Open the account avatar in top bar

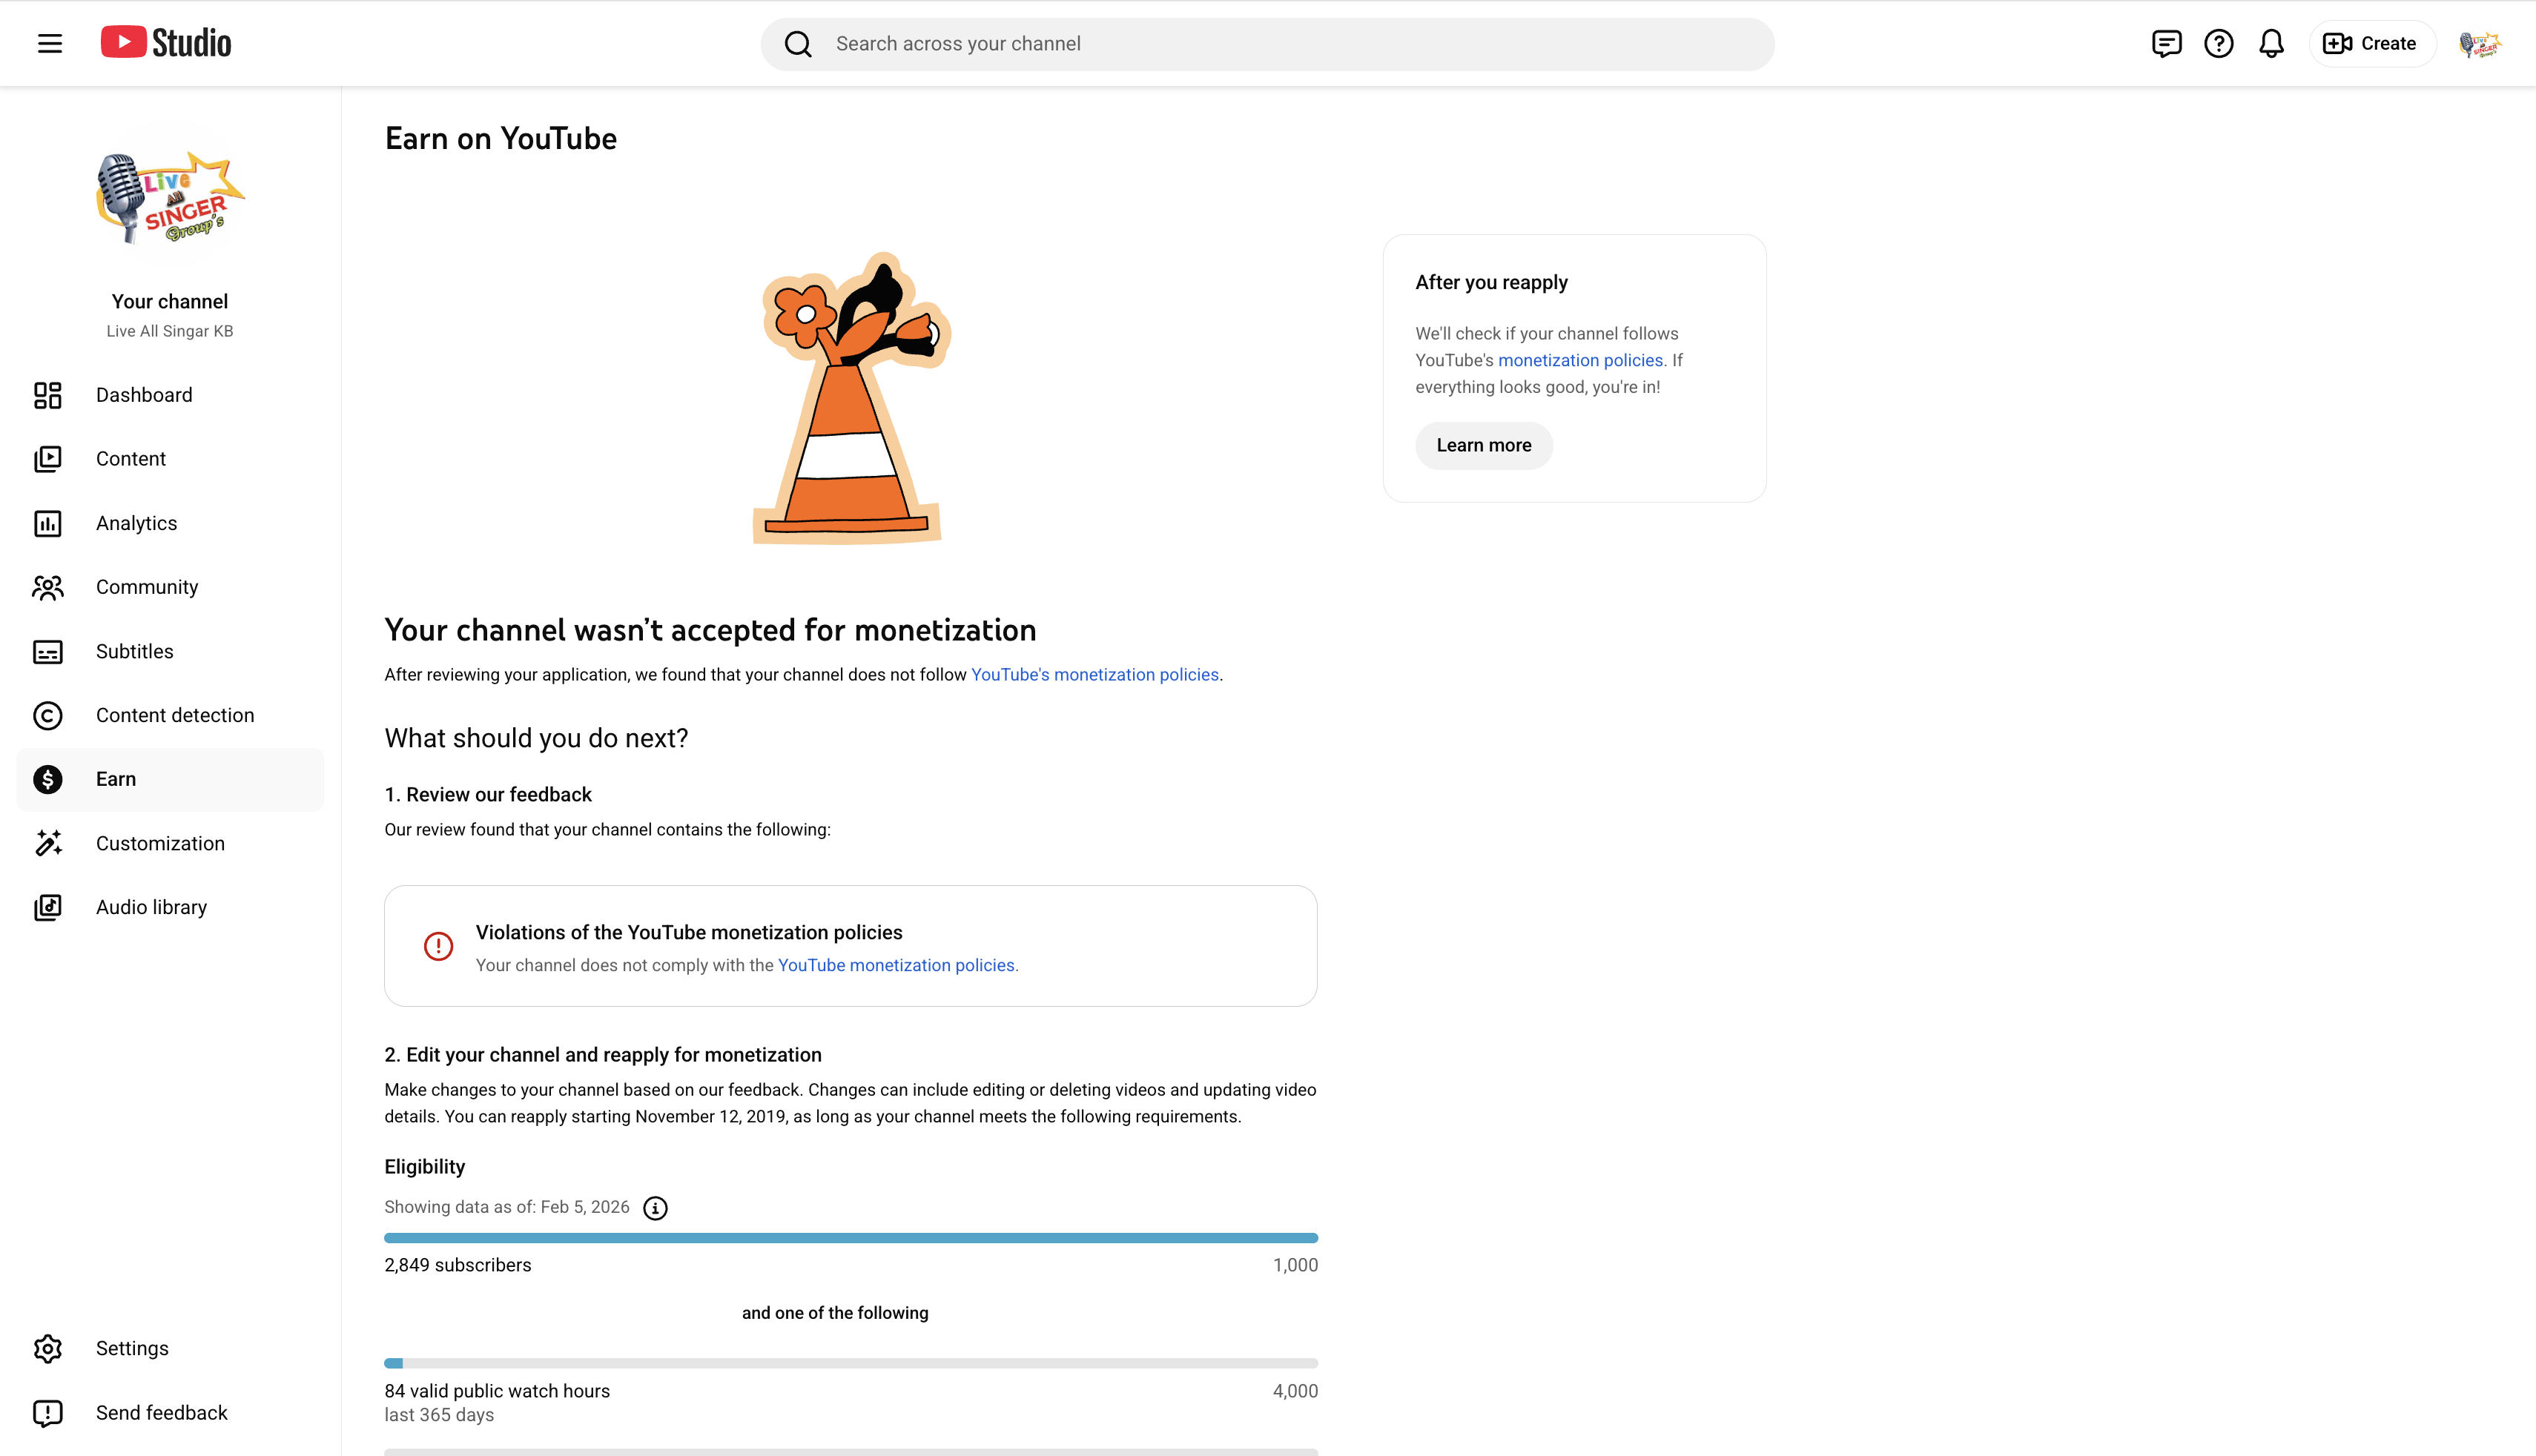pos(2480,43)
